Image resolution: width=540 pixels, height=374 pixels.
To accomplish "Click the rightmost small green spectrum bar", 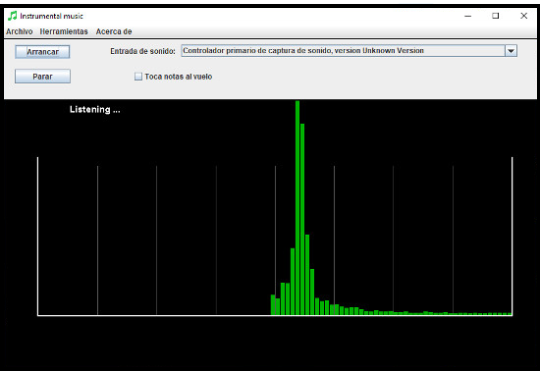I will (510, 314).
